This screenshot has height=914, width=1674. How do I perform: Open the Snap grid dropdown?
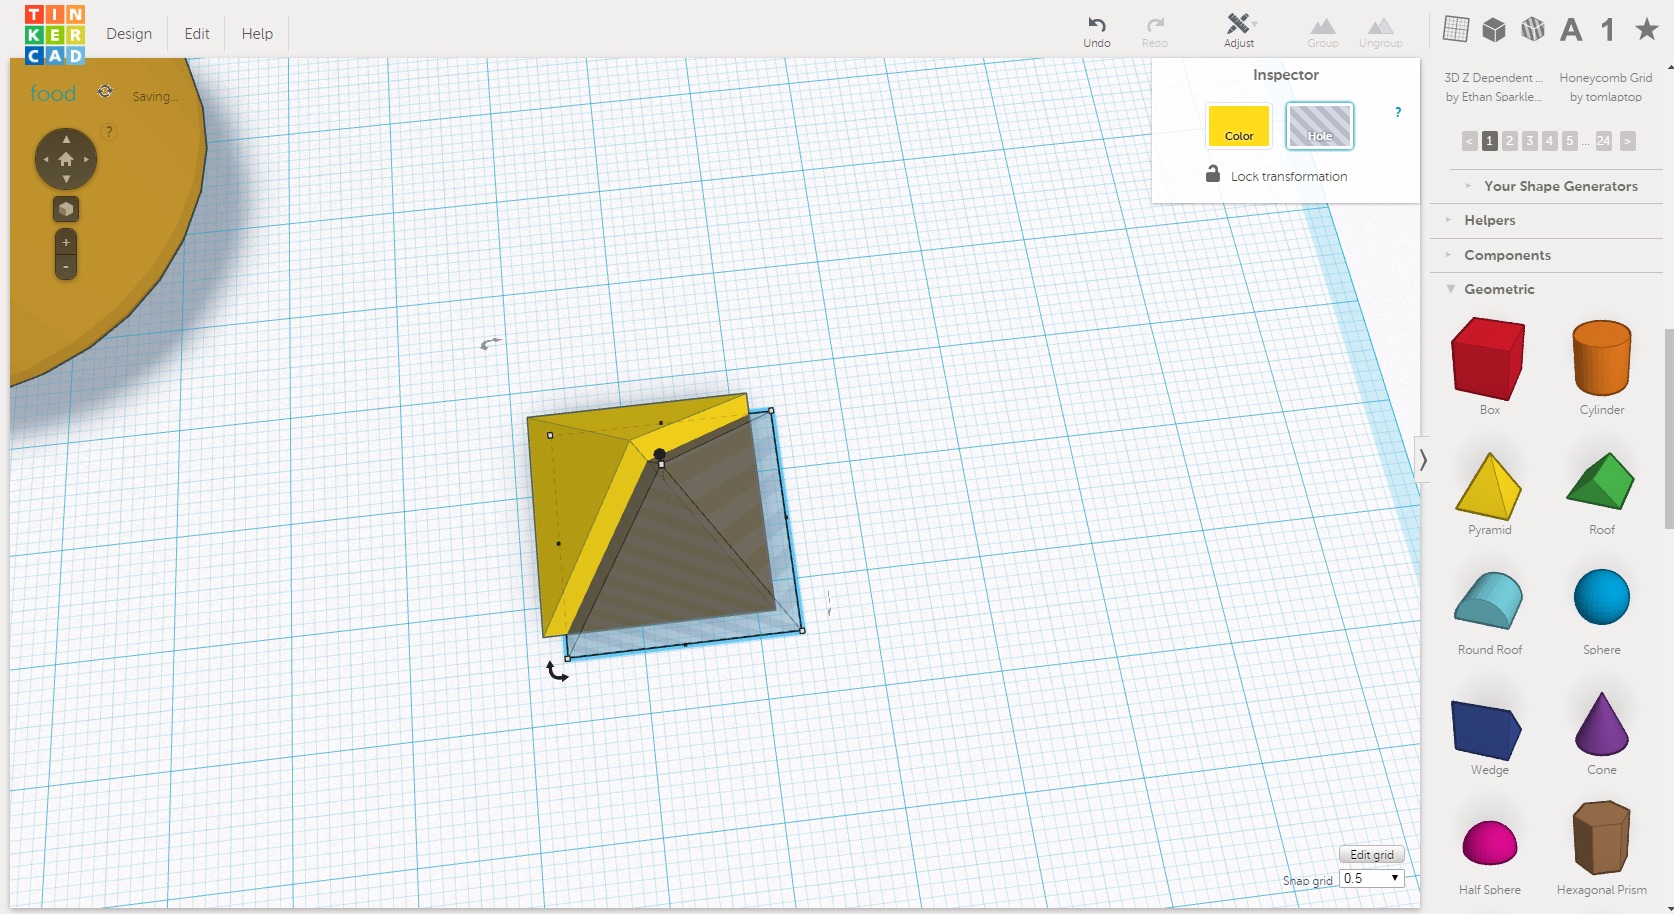pyautogui.click(x=1371, y=878)
